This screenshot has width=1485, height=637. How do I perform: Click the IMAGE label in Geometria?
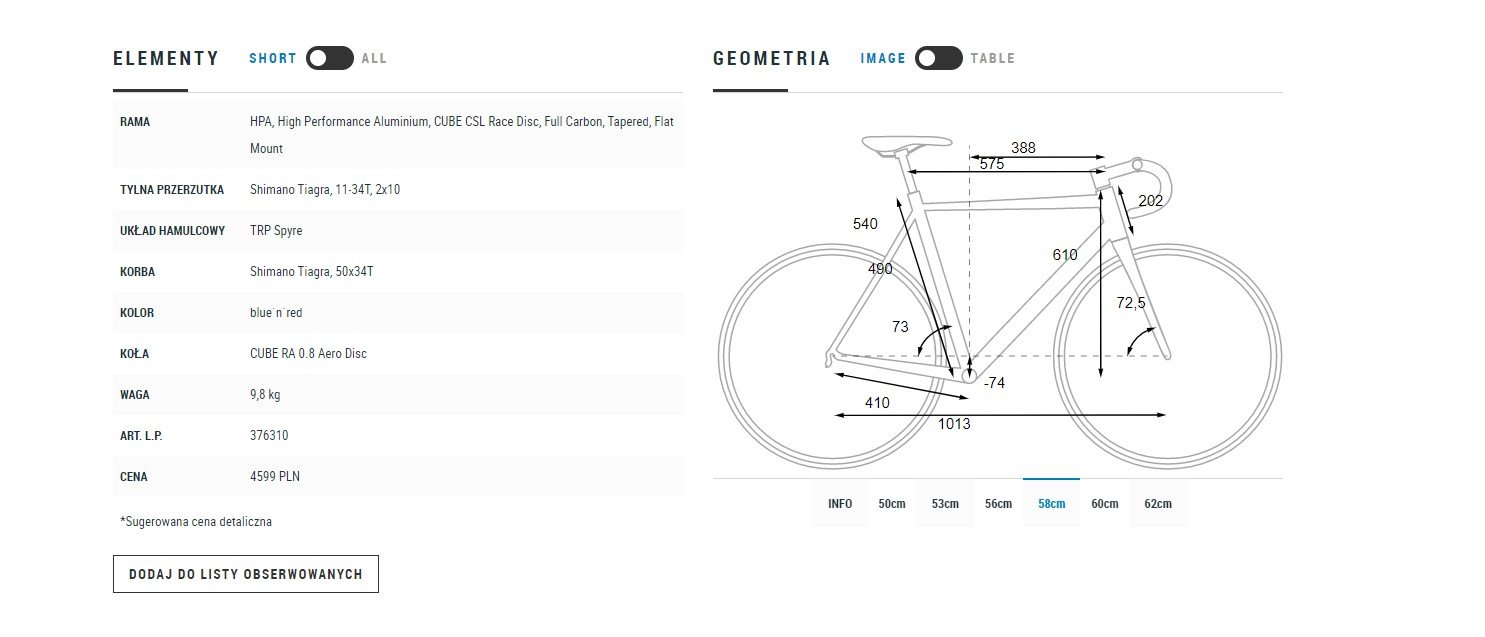point(883,58)
